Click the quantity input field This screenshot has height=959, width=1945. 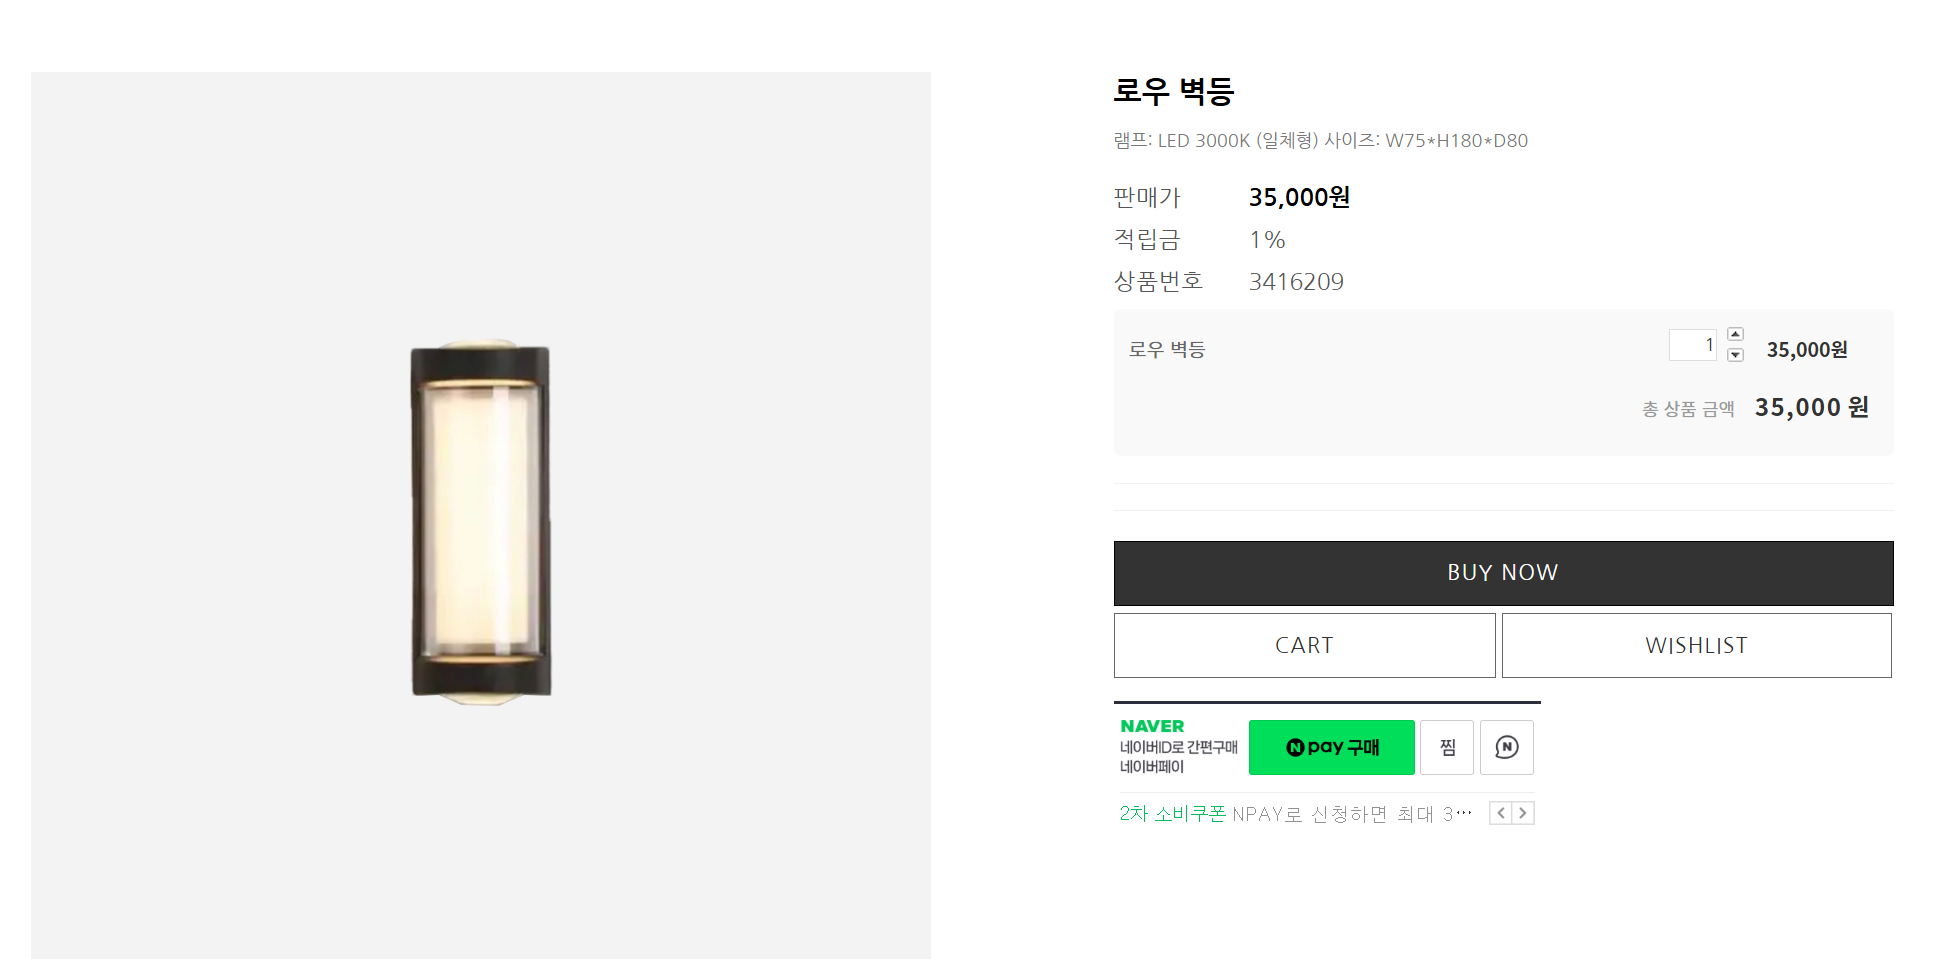pos(1692,345)
